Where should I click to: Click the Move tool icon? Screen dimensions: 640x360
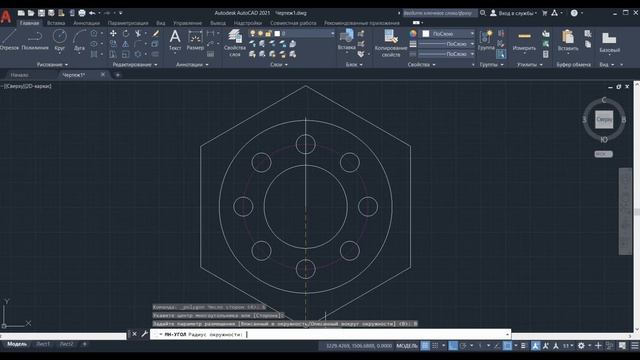click(x=113, y=33)
